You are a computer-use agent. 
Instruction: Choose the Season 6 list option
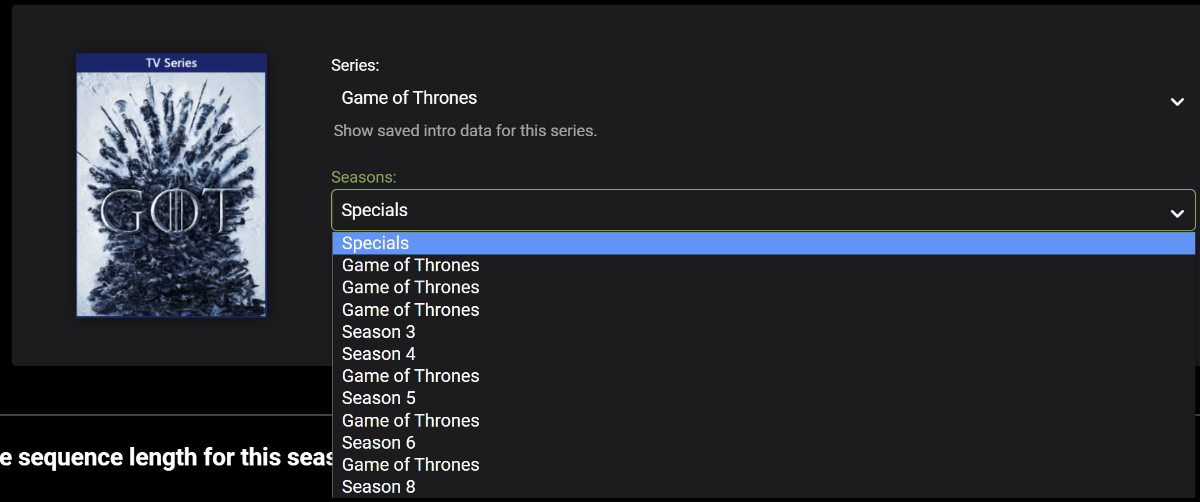[x=378, y=442]
